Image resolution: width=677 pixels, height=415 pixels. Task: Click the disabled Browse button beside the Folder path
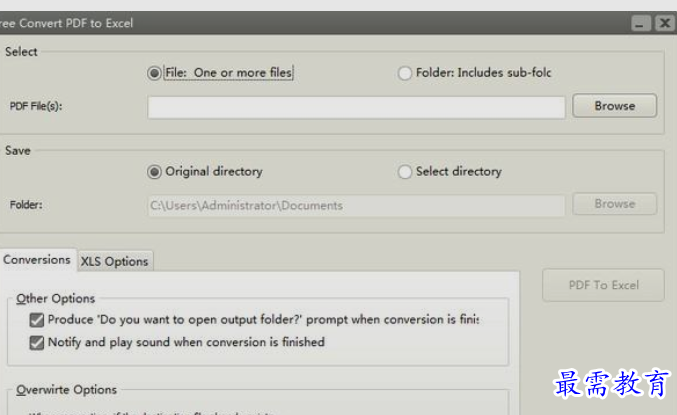click(x=614, y=204)
